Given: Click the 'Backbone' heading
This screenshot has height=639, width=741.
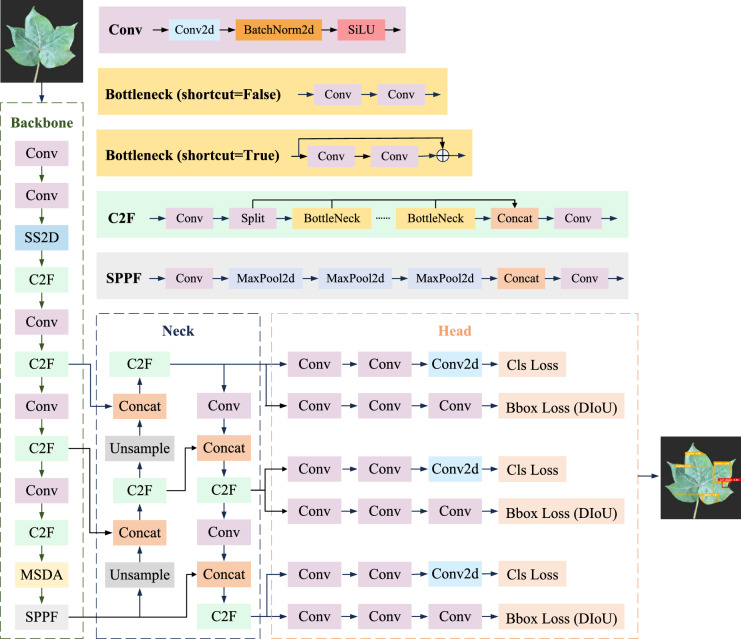Looking at the screenshot, I should click(x=42, y=123).
